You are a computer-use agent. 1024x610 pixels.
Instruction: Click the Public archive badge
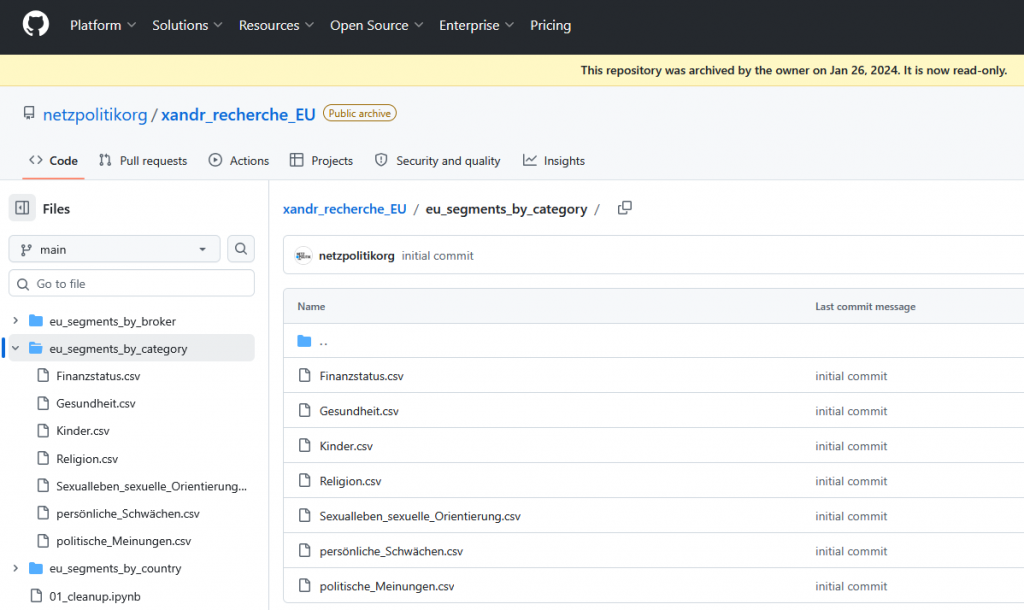(359, 114)
